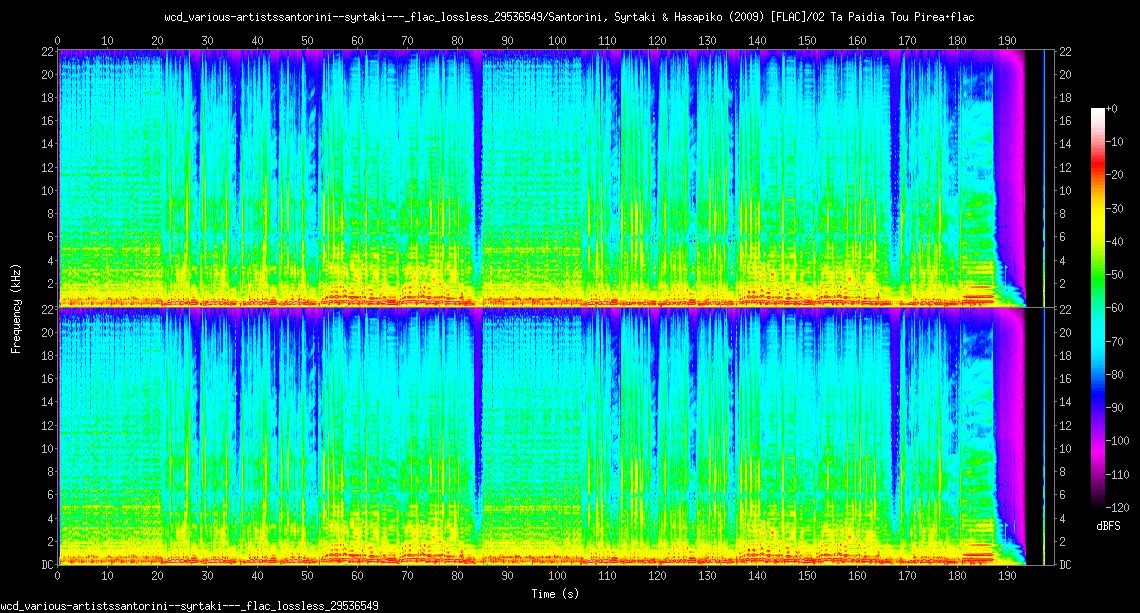Click "50" on the bottom time axis

pos(308,576)
